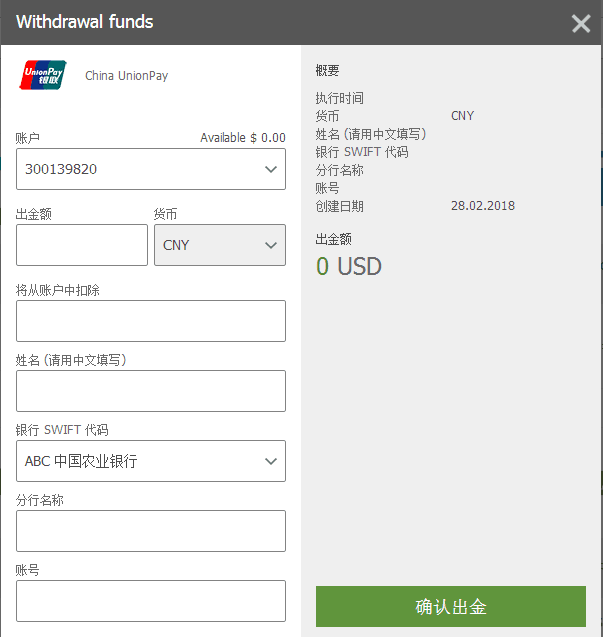Click the 概要 summary heading
This screenshot has width=603, height=637.
coord(327,71)
